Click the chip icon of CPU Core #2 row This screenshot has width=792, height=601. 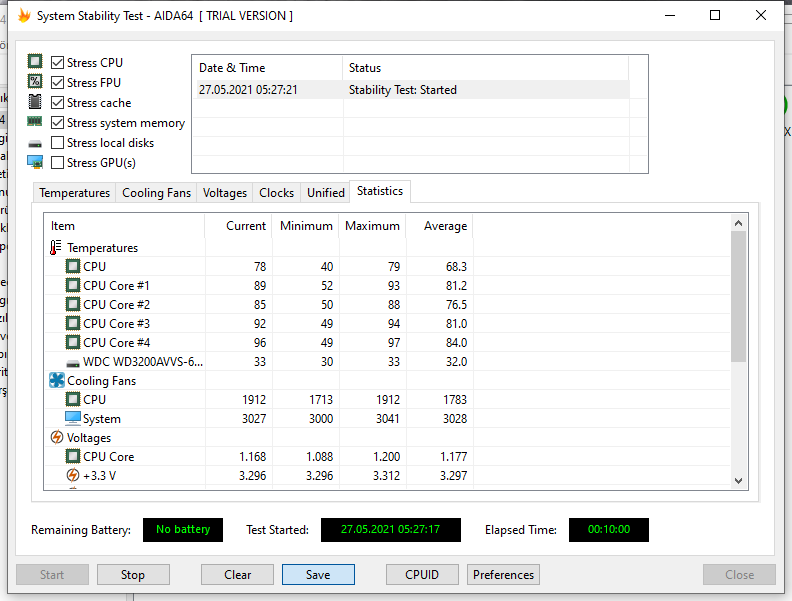coord(73,305)
